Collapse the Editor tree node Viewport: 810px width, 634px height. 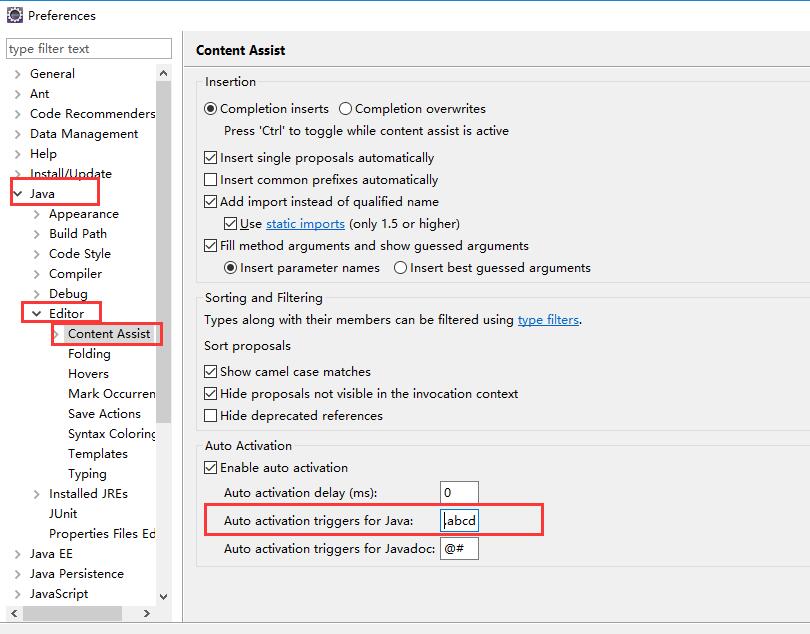[37, 314]
